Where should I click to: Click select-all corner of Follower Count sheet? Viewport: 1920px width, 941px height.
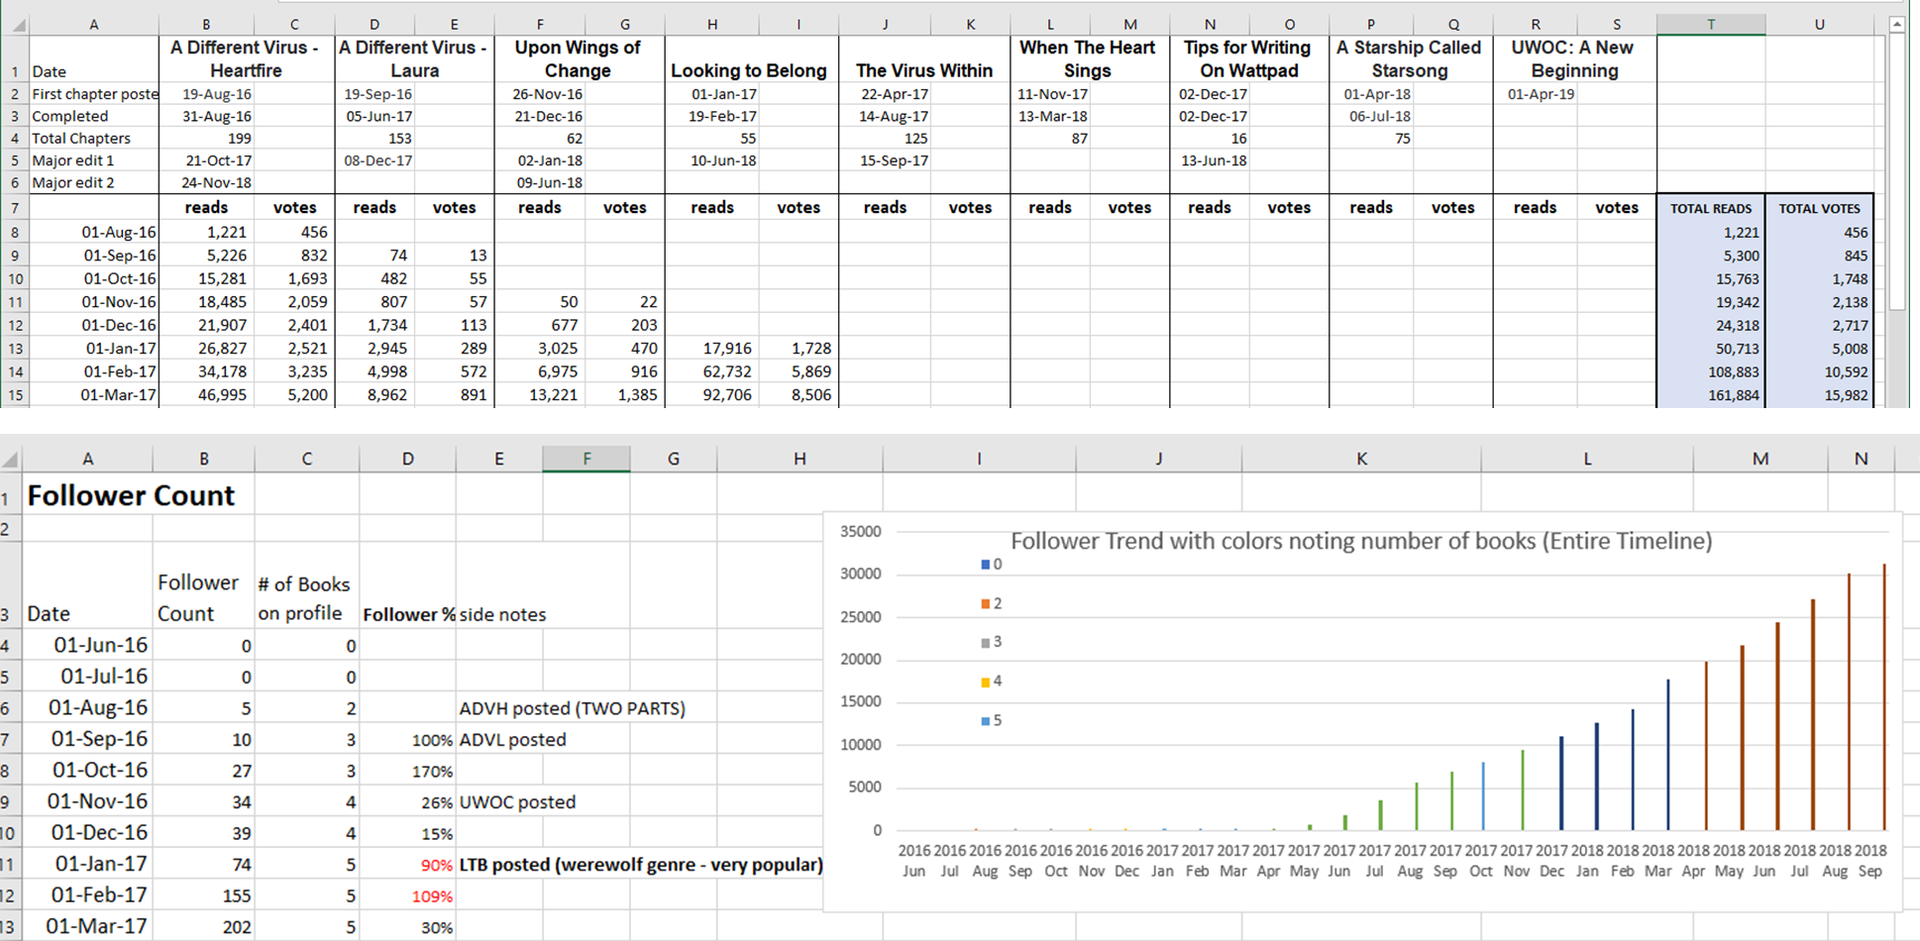pyautogui.click(x=10, y=459)
